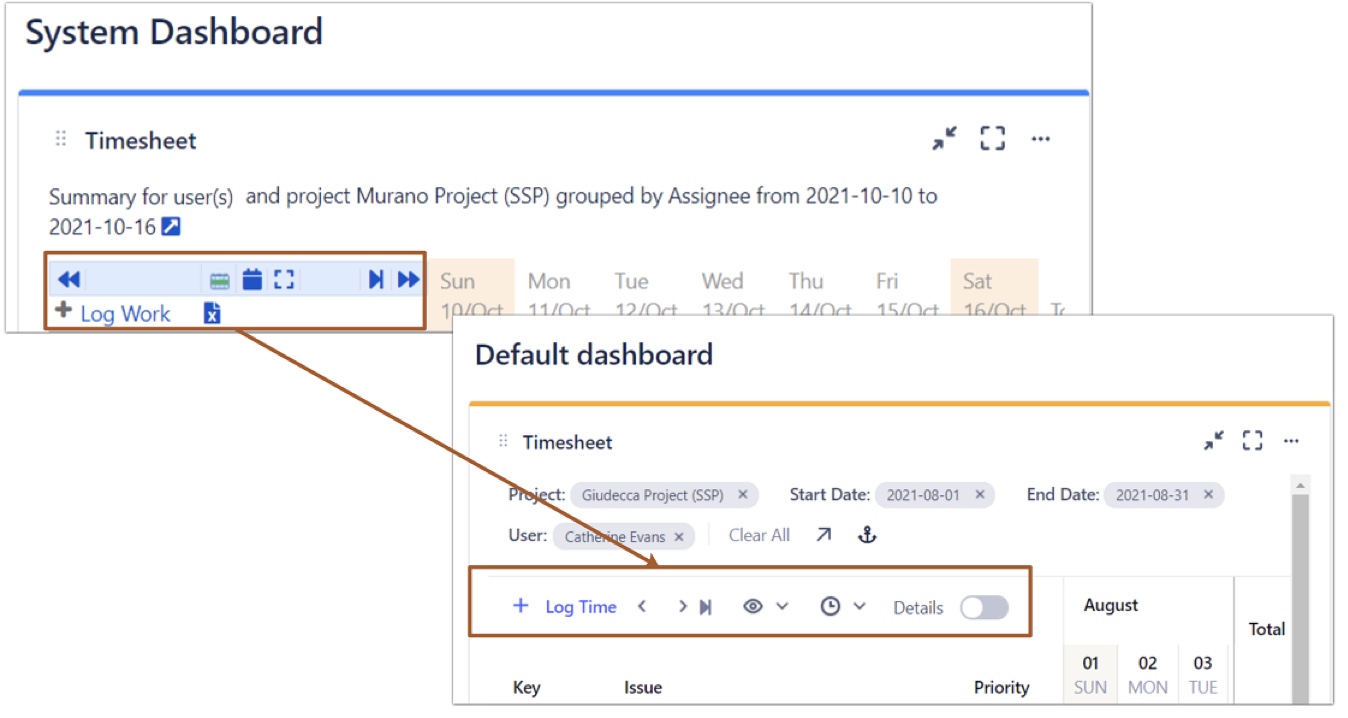
Task: Click the fast-forward double-arrow in blue toolbar
Action: click(x=408, y=280)
